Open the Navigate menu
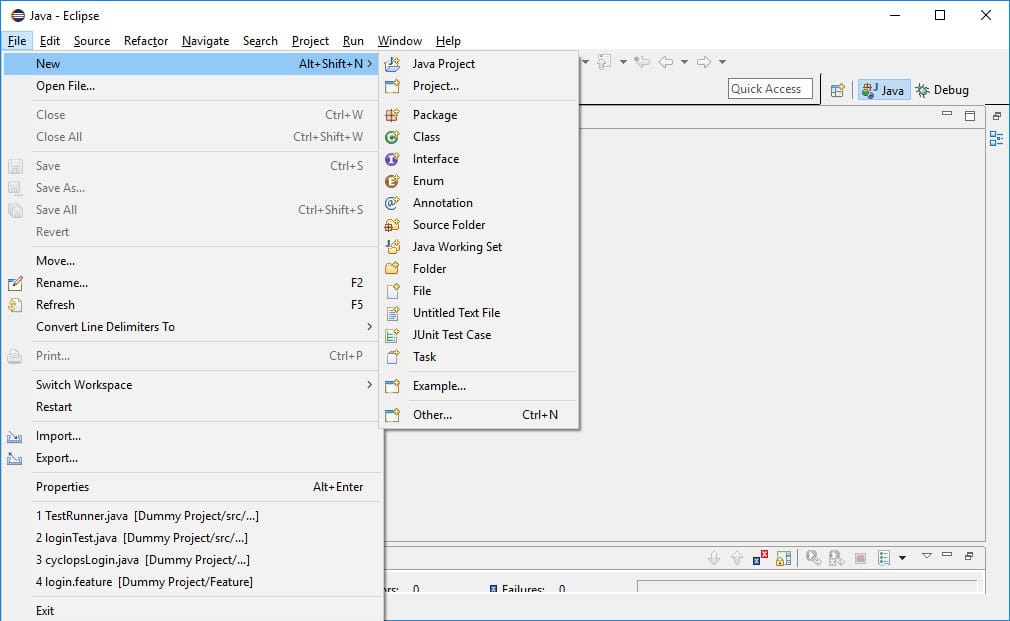This screenshot has width=1010, height=621. pyautogui.click(x=205, y=41)
